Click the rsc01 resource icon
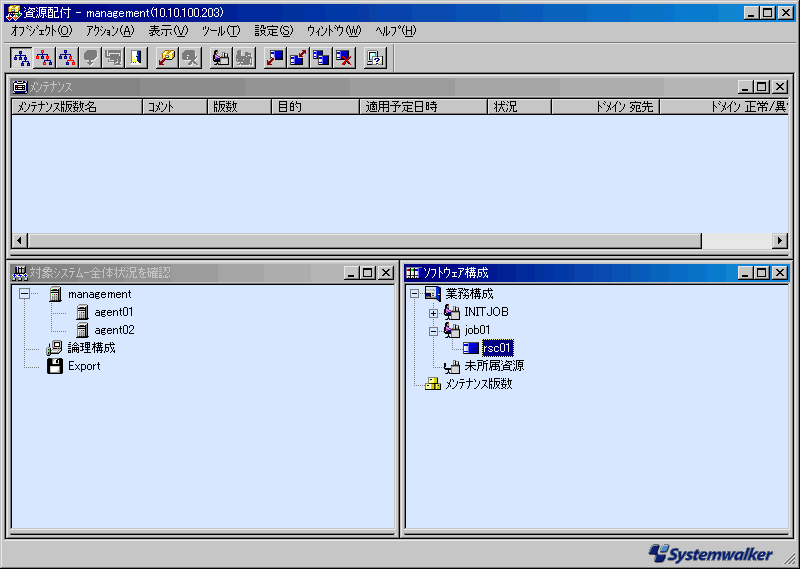This screenshot has width=800, height=569. click(470, 348)
